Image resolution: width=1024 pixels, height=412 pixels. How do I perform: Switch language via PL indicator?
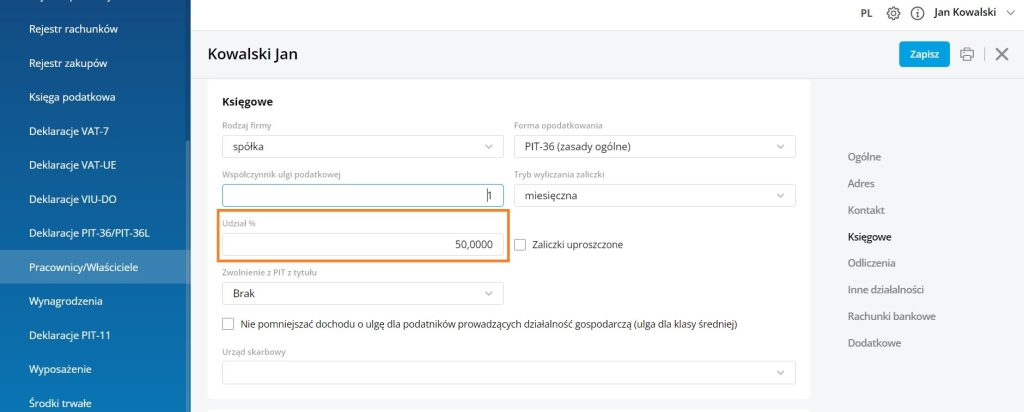866,13
